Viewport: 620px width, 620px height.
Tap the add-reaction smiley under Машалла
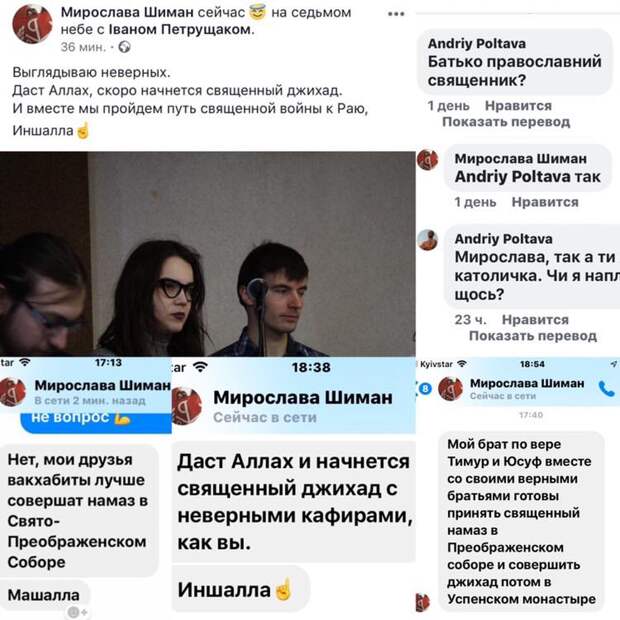pyautogui.click(x=77, y=612)
